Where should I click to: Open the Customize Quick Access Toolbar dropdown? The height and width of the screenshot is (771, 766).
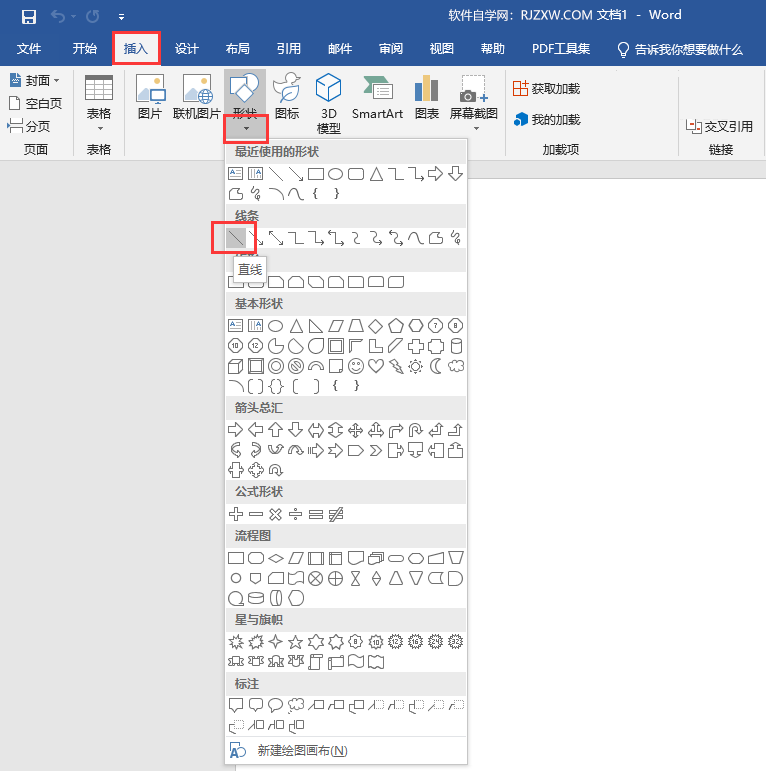(x=121, y=17)
